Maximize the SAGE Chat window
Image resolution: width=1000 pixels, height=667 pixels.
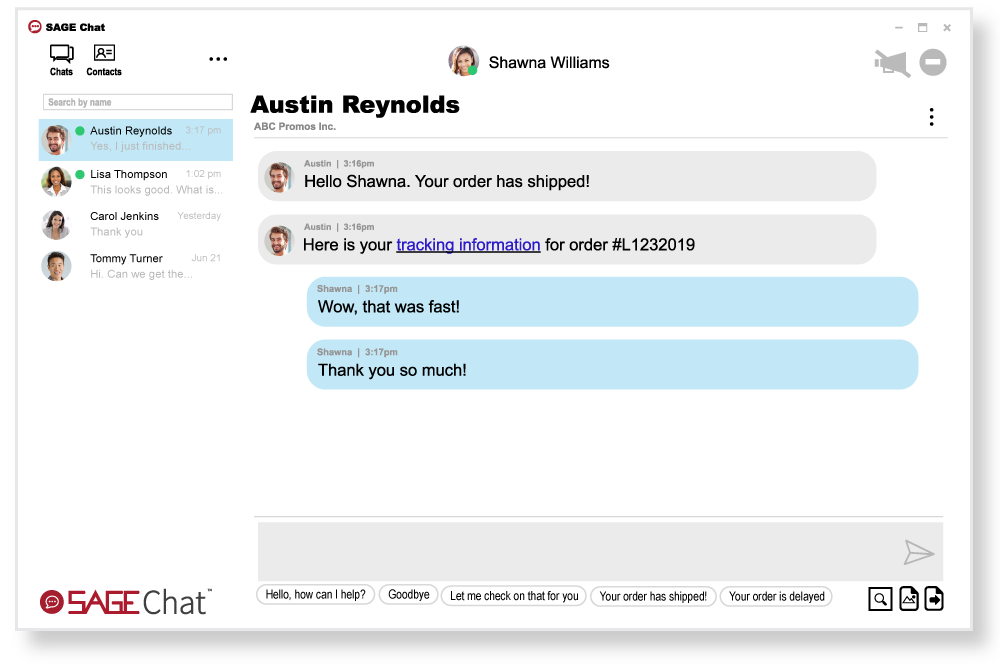(922, 27)
